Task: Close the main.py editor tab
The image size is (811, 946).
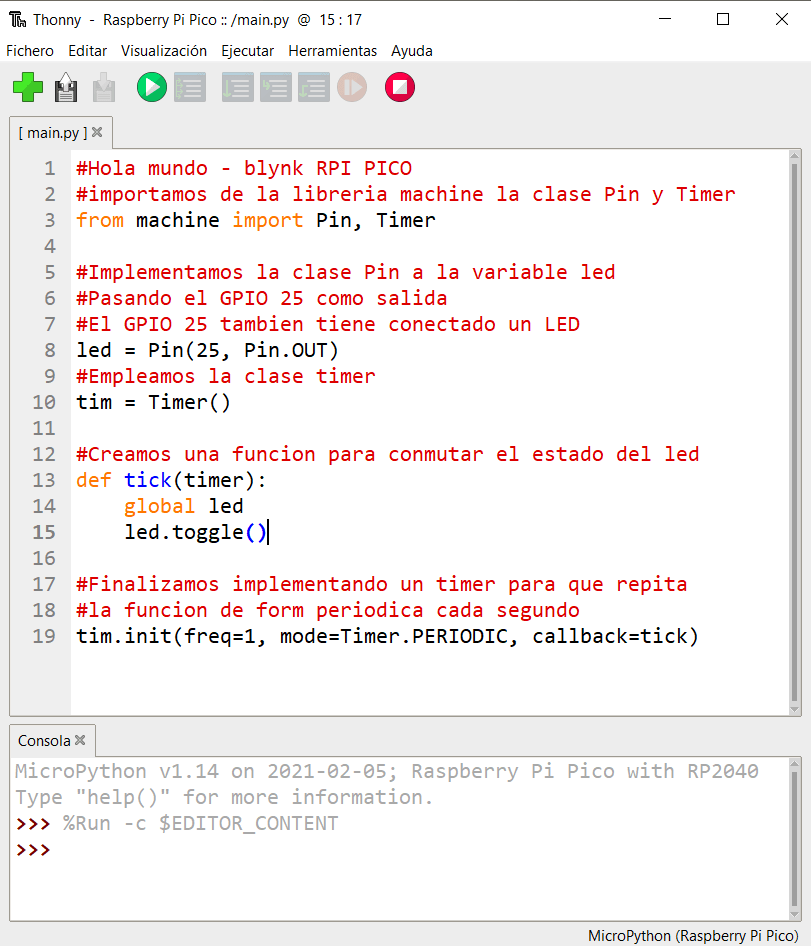Action: coord(97,132)
